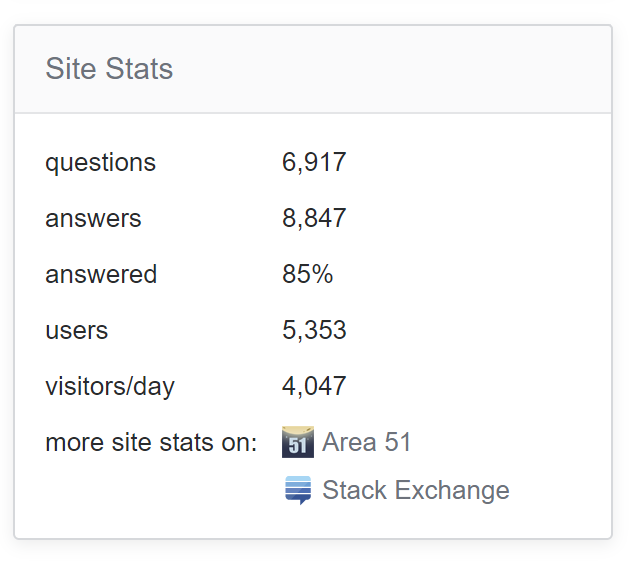630x561 pixels.
Task: Click the 'more site stats on:' label
Action: tap(151, 442)
